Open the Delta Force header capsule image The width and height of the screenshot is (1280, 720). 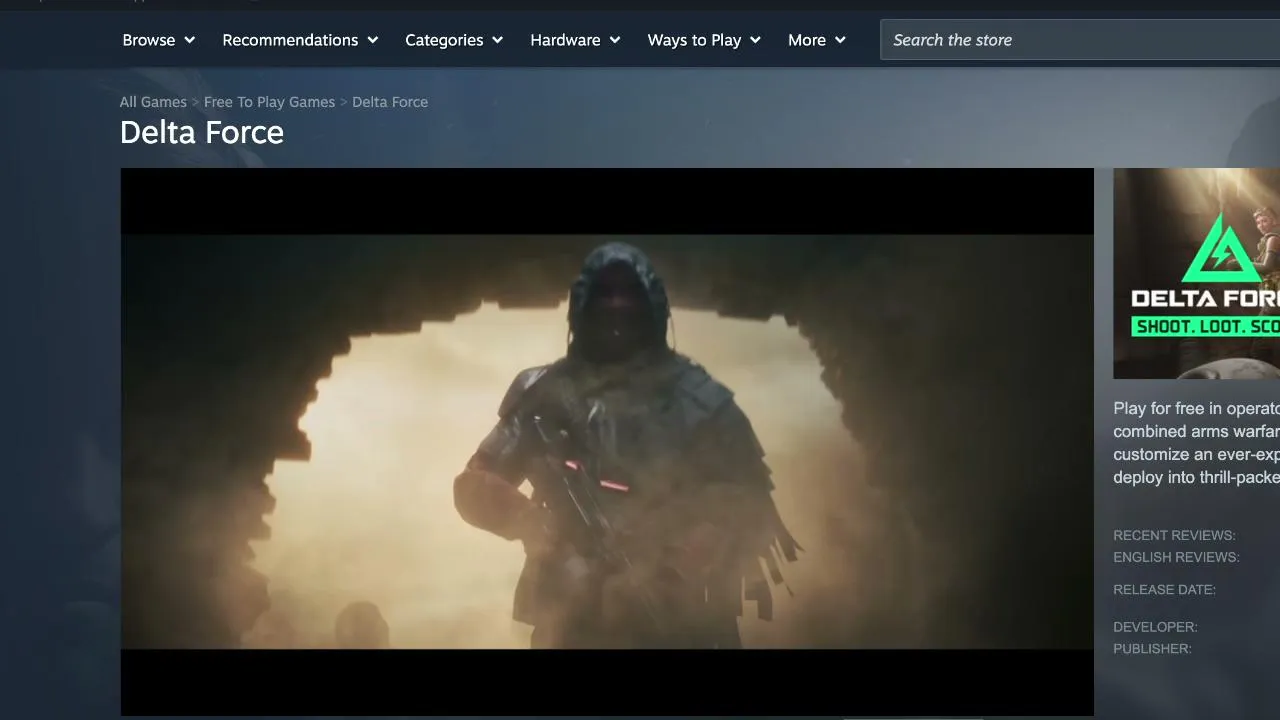point(1196,273)
